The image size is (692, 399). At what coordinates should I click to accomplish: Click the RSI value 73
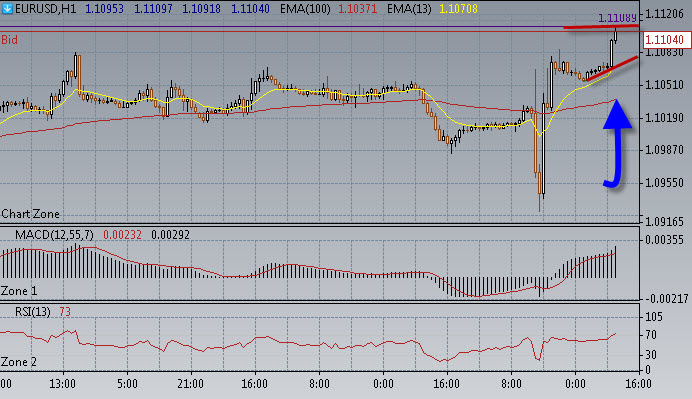pyautogui.click(x=65, y=312)
